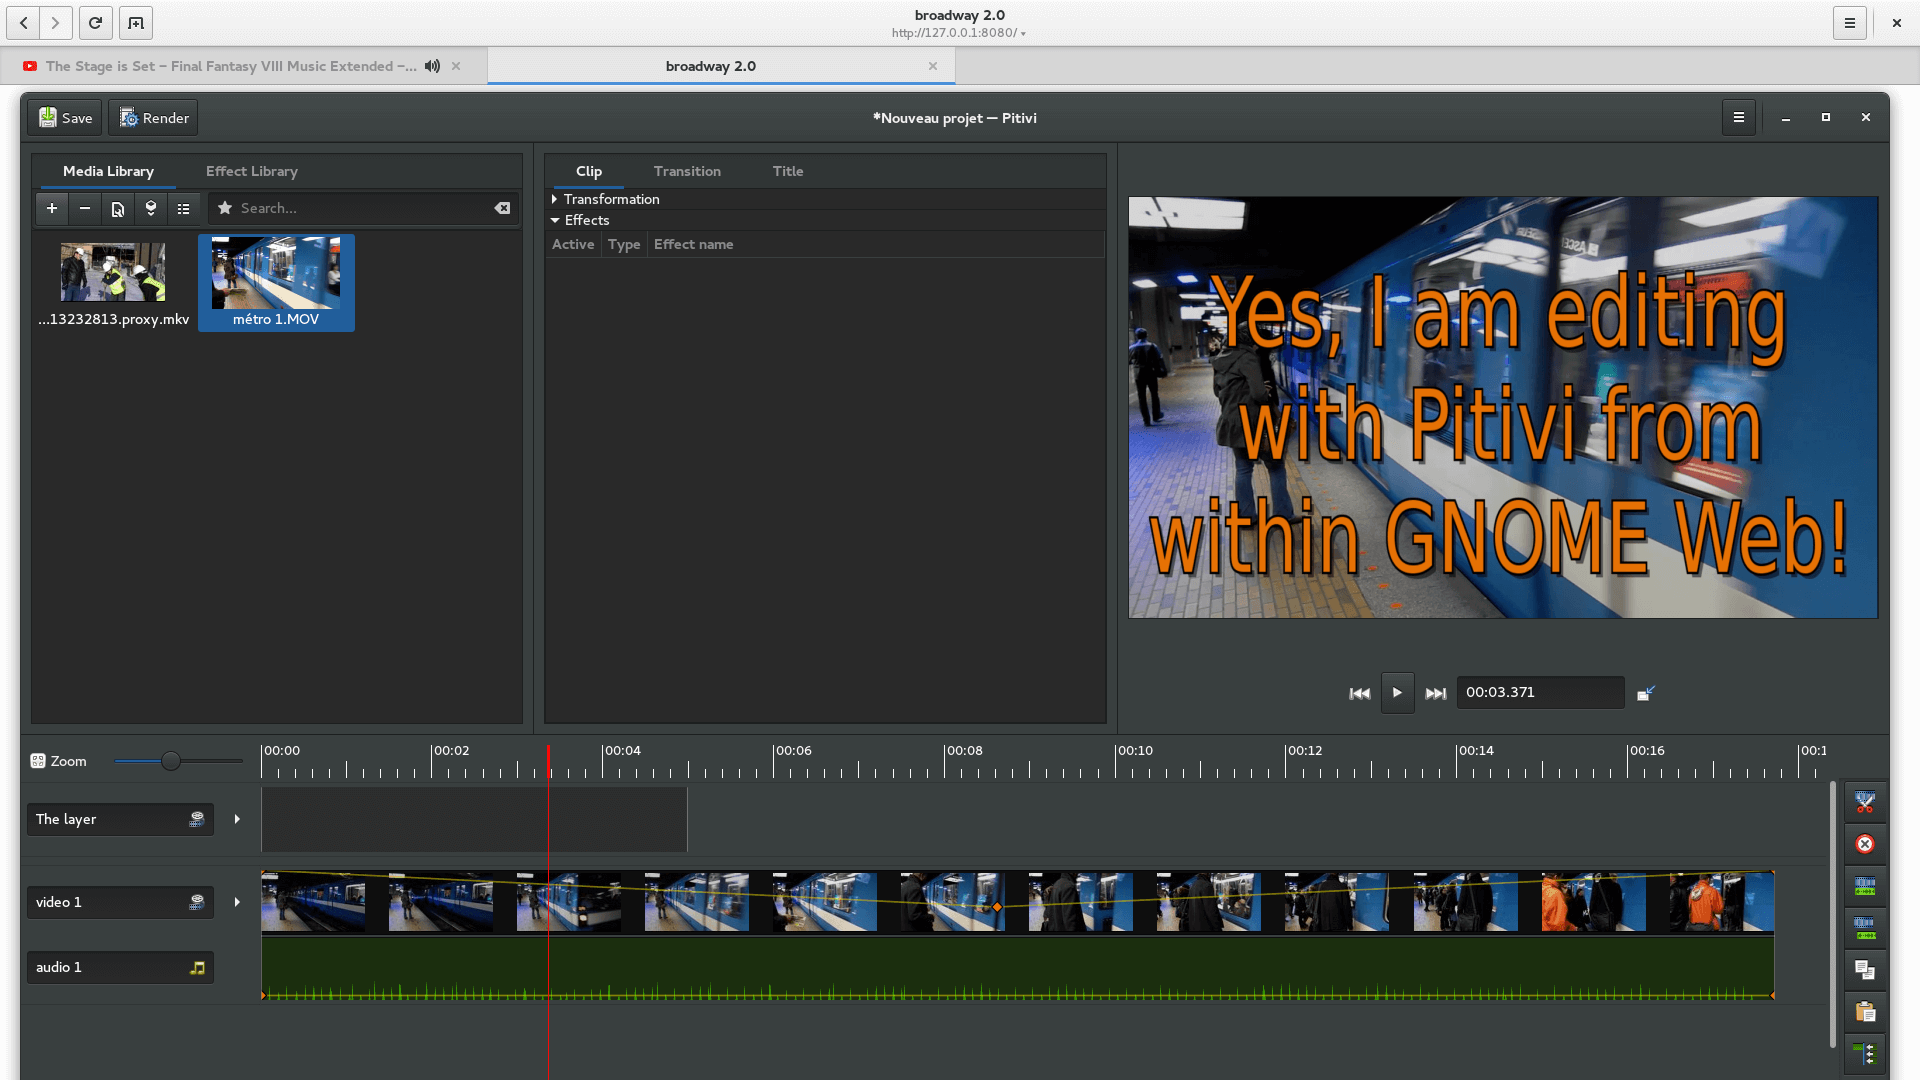Mute the YouTube tab audio icon
The height and width of the screenshot is (1080, 1920).
click(x=432, y=66)
